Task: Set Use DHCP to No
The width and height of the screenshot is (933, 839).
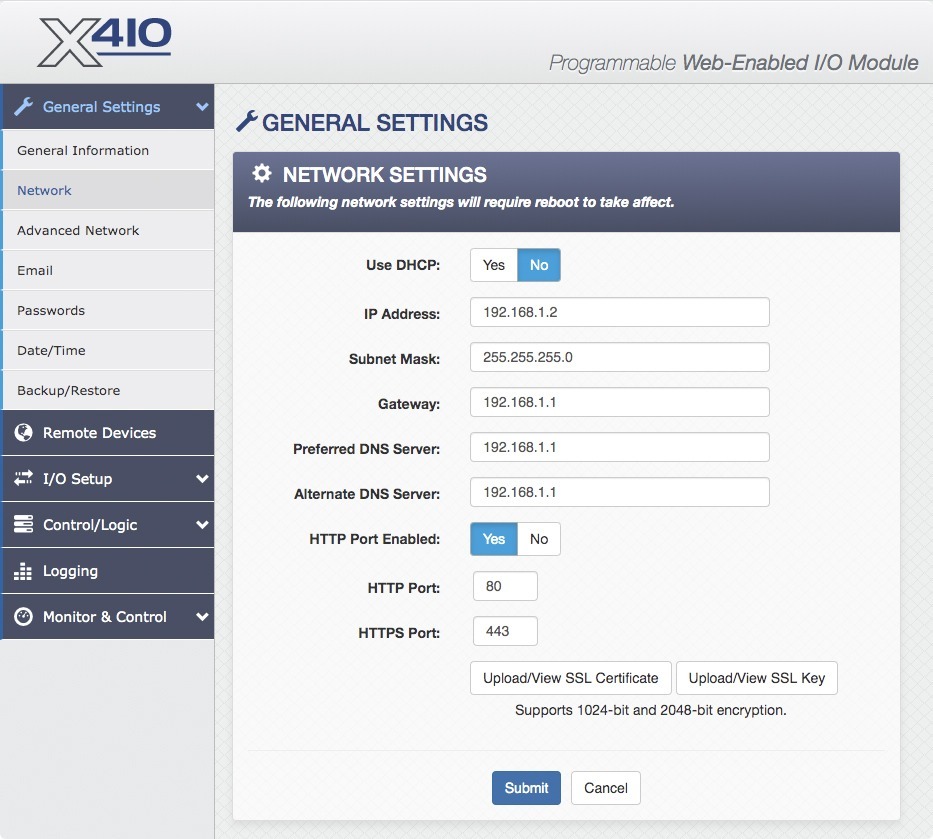Action: pyautogui.click(x=539, y=265)
